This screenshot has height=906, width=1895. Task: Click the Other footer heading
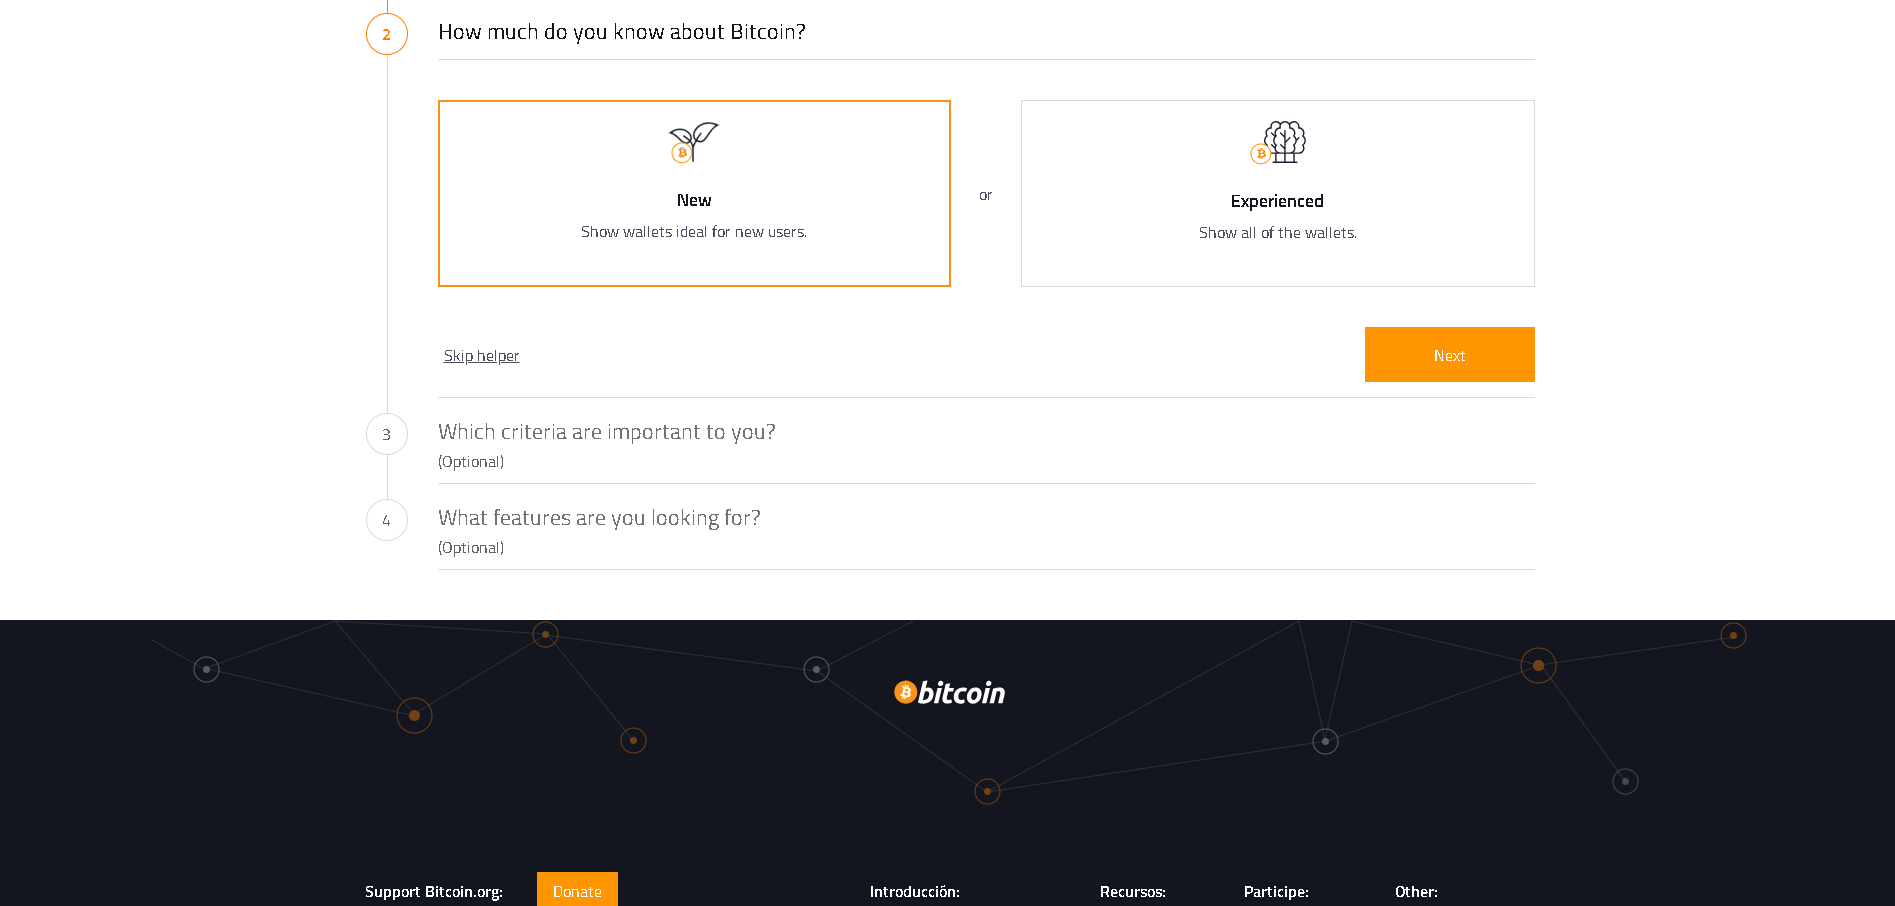[1416, 891]
